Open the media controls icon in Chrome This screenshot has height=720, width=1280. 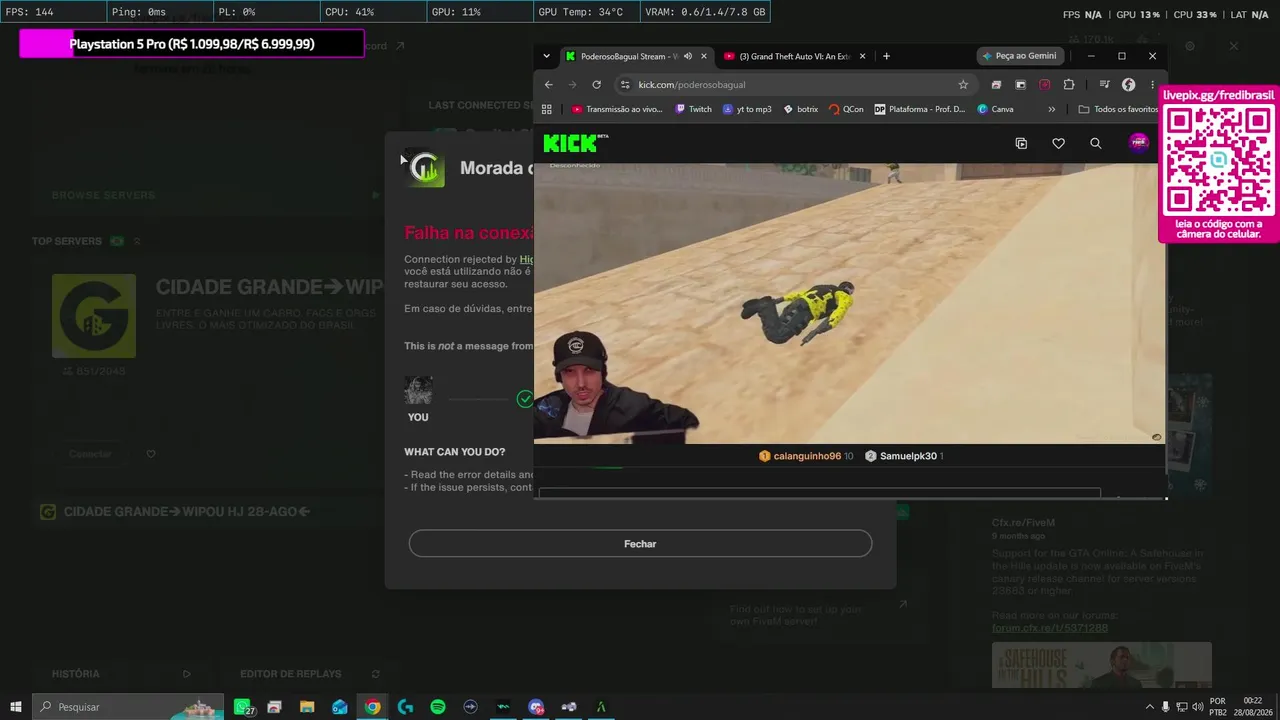coord(1104,85)
